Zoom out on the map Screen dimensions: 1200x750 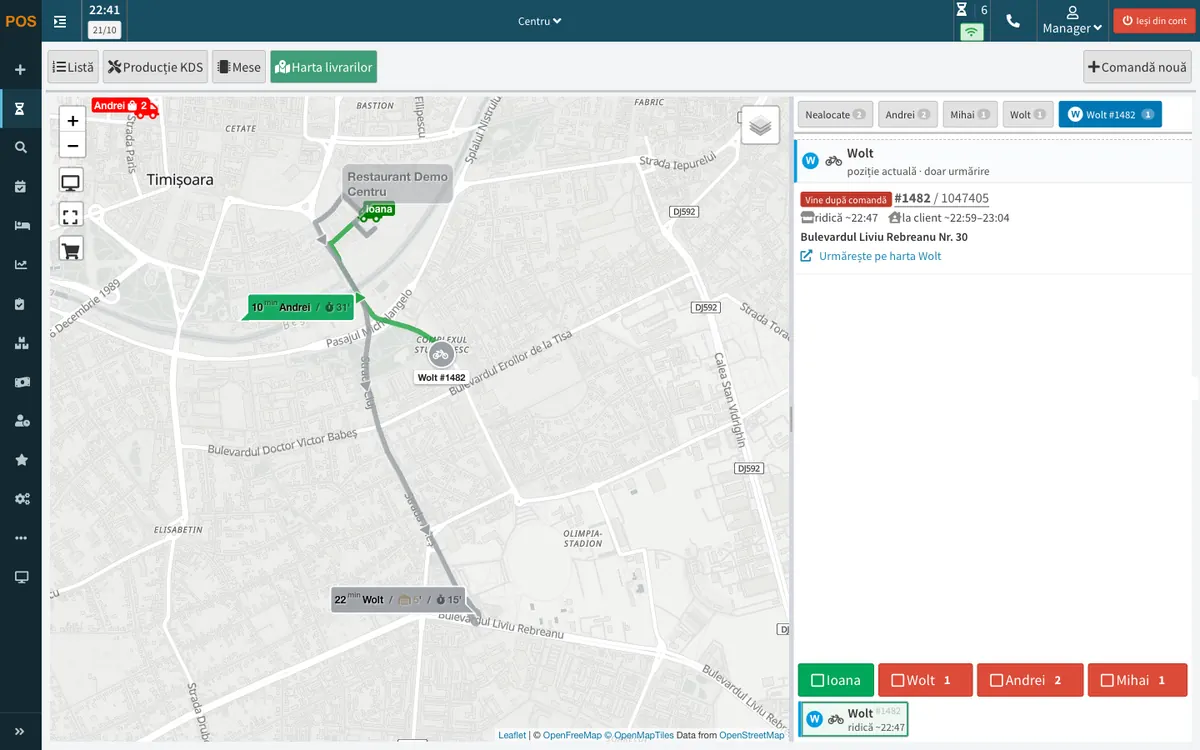72,146
